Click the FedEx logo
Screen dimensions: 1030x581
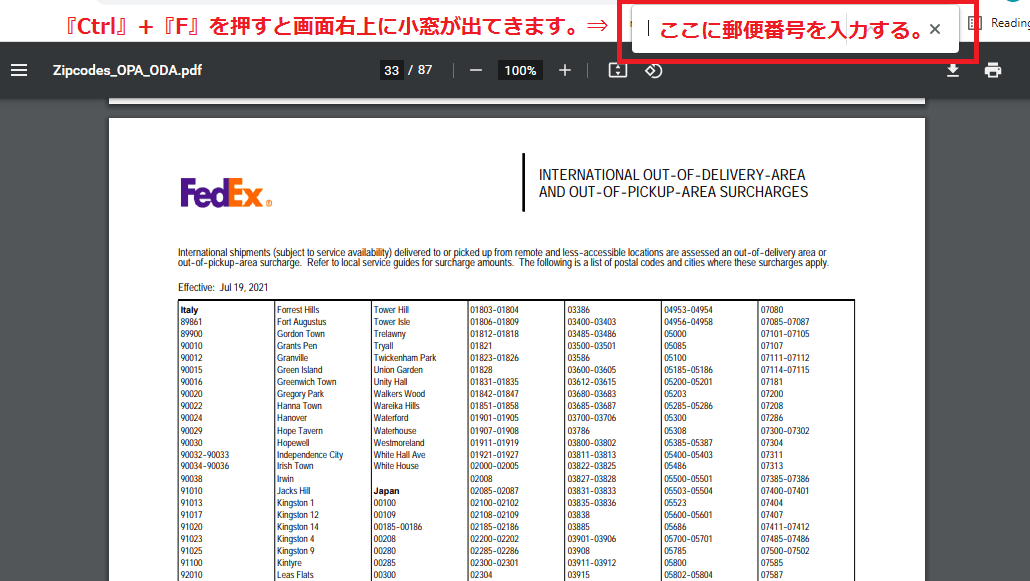226,193
